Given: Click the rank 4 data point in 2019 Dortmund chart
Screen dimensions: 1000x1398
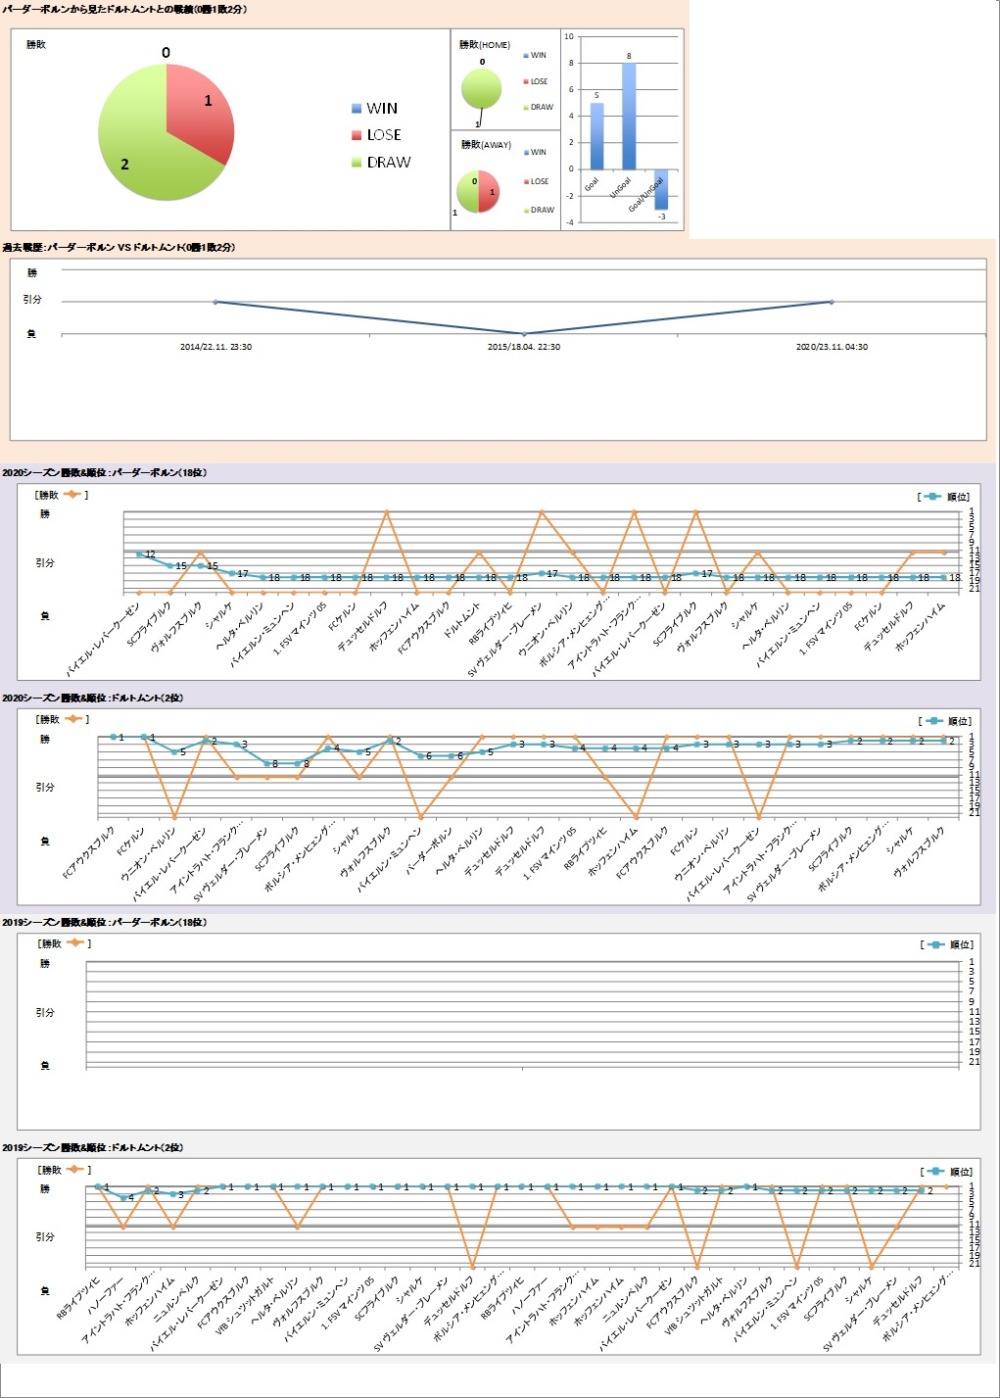Looking at the screenshot, I should click(x=123, y=1198).
